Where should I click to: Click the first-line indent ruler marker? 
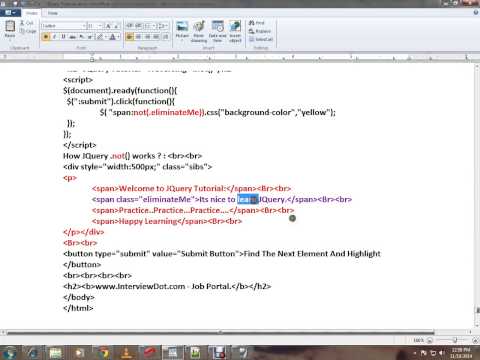tap(92, 55)
